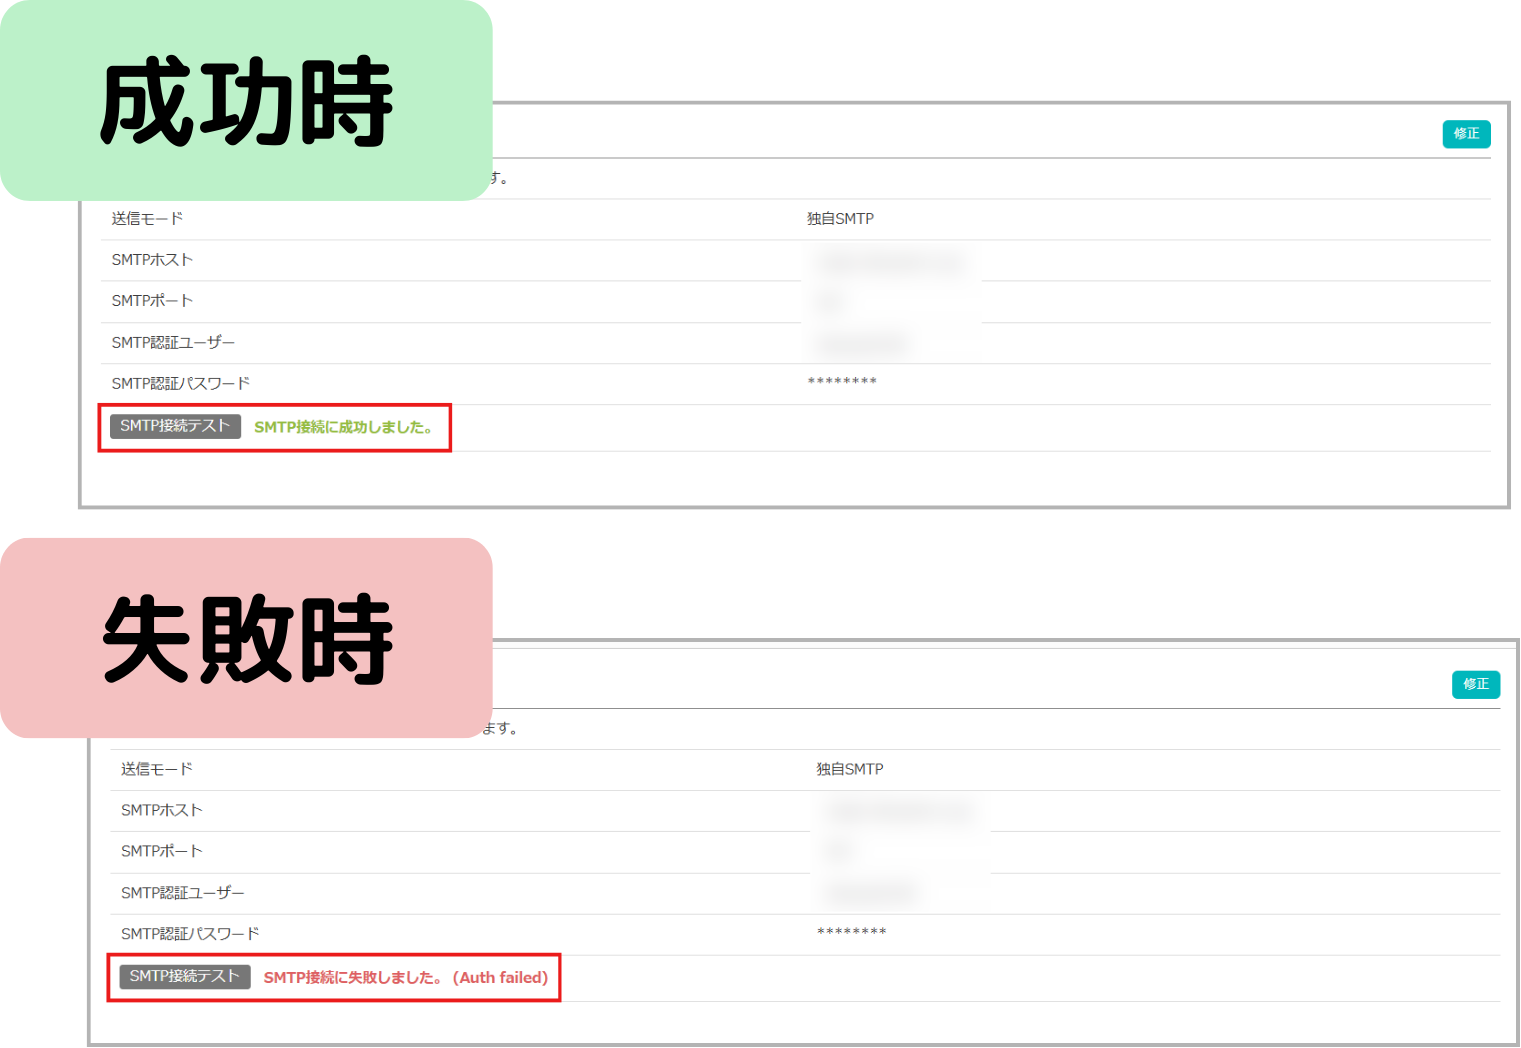Run the SMTP接続テスト in the failure section
Screen dimensions: 1521x1048
coord(184,976)
